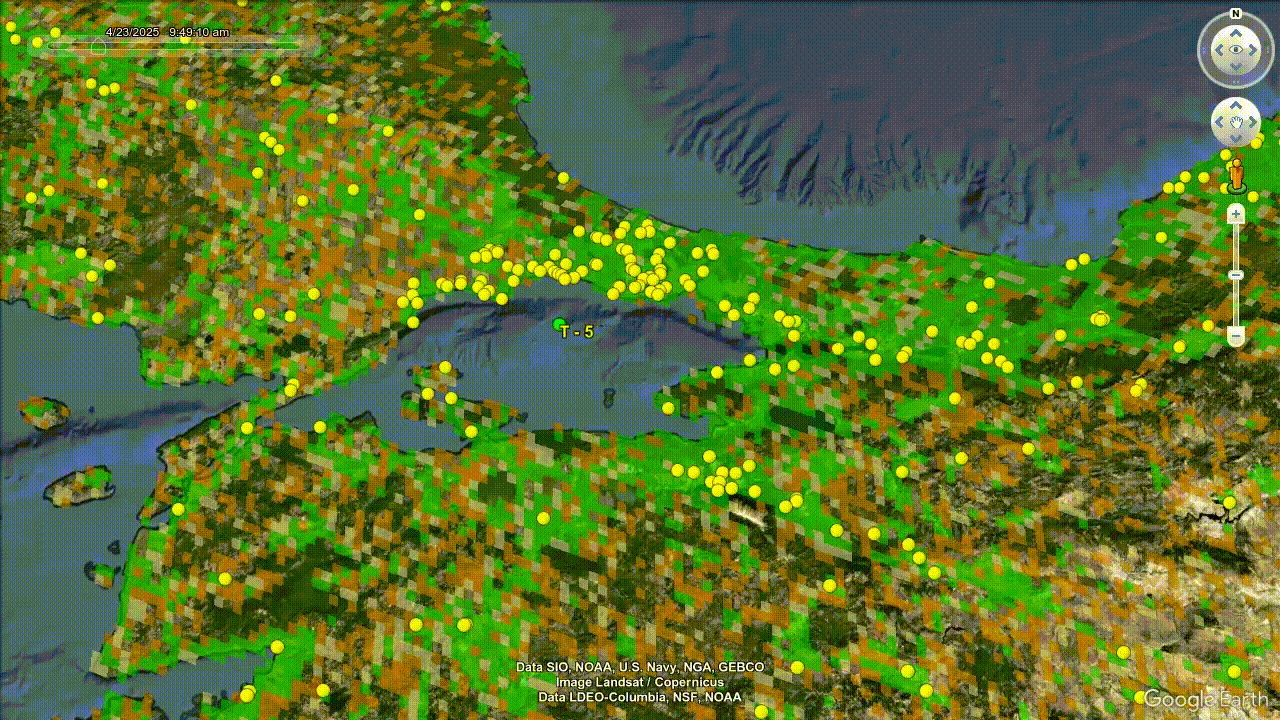Zoom in with the plus button
1280x720 pixels.
1236,213
